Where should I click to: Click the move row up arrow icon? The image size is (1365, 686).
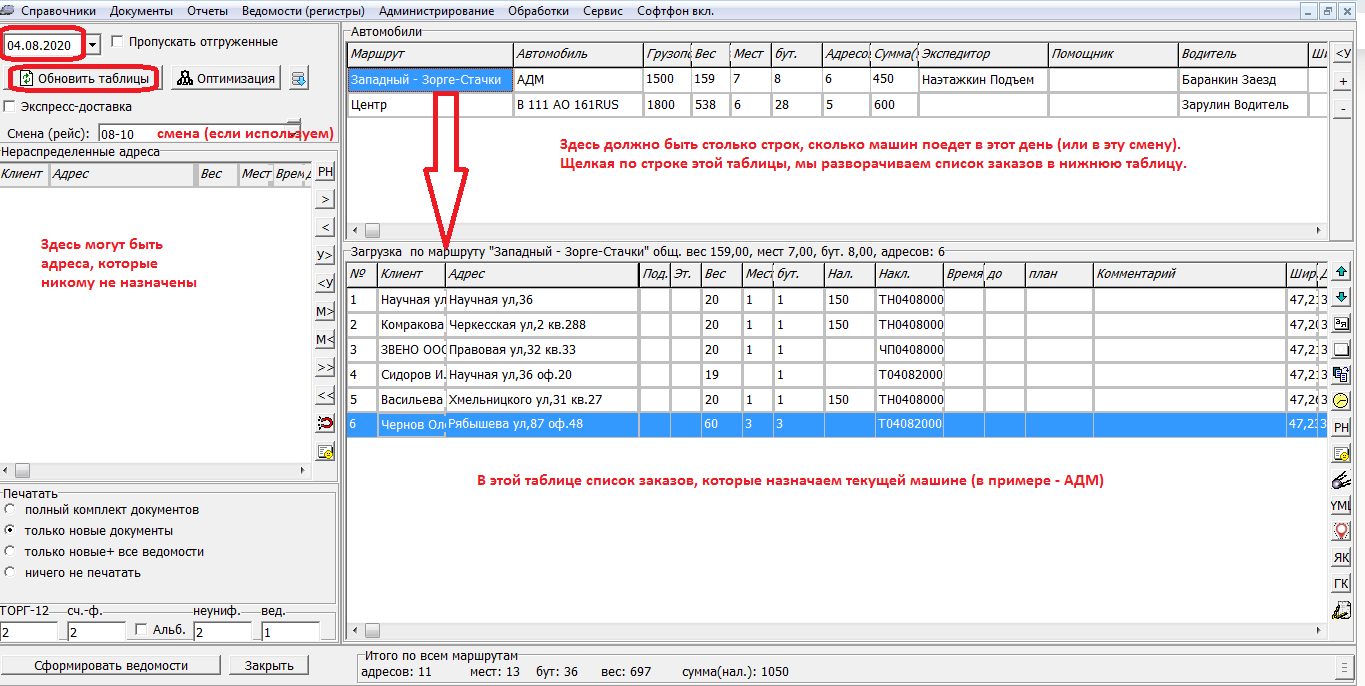click(1341, 271)
